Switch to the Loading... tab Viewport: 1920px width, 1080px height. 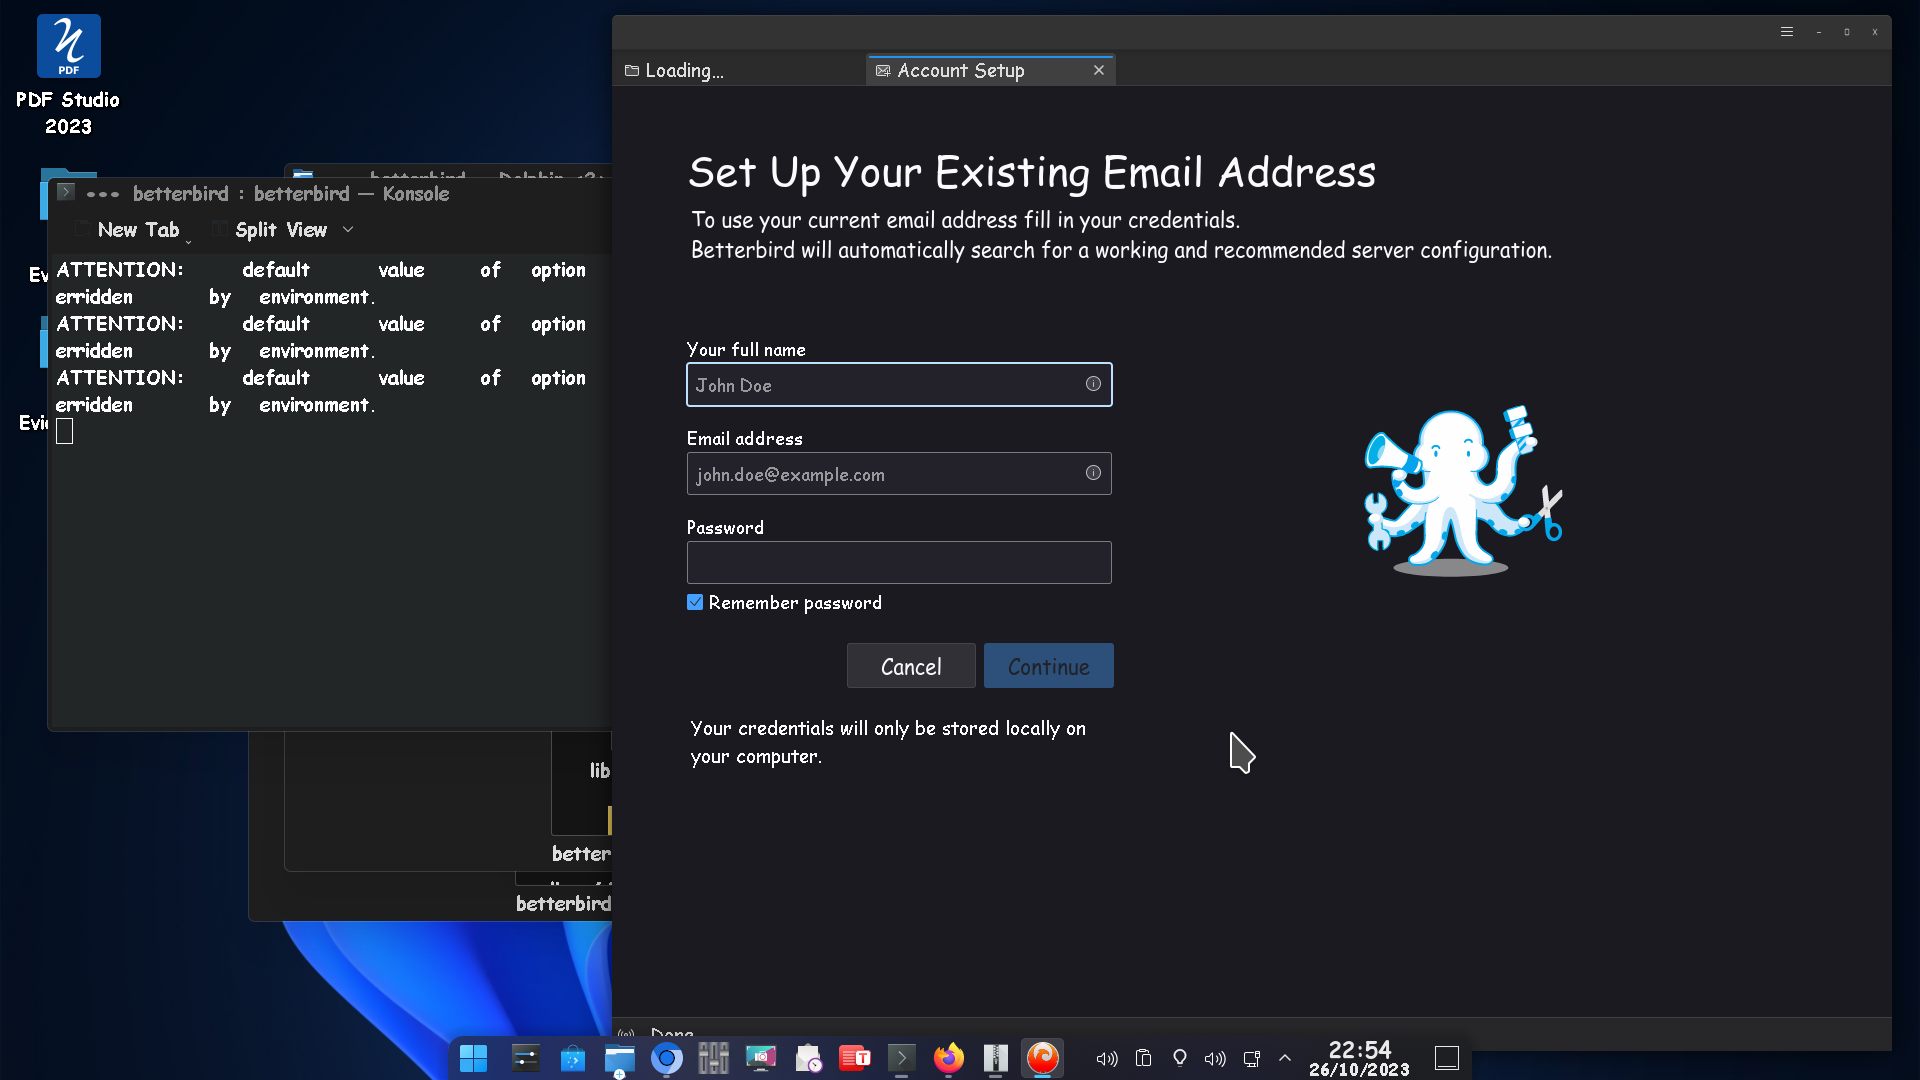[738, 70]
